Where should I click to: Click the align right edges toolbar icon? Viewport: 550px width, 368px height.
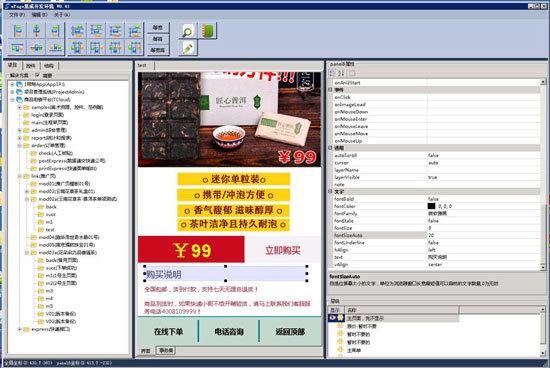(x=55, y=31)
